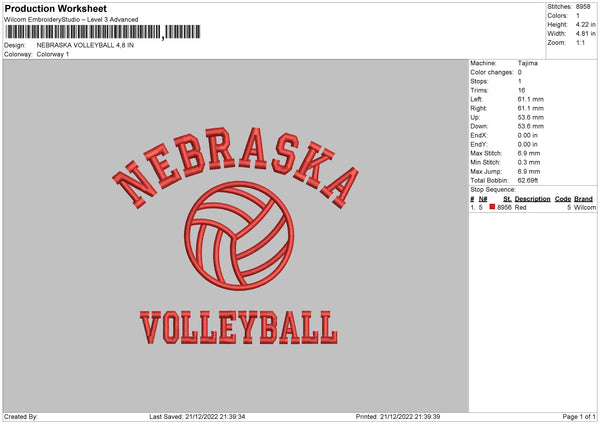This screenshot has height=424, width=600.
Task: Click the Height value 4.22 in
Action: pos(585,24)
